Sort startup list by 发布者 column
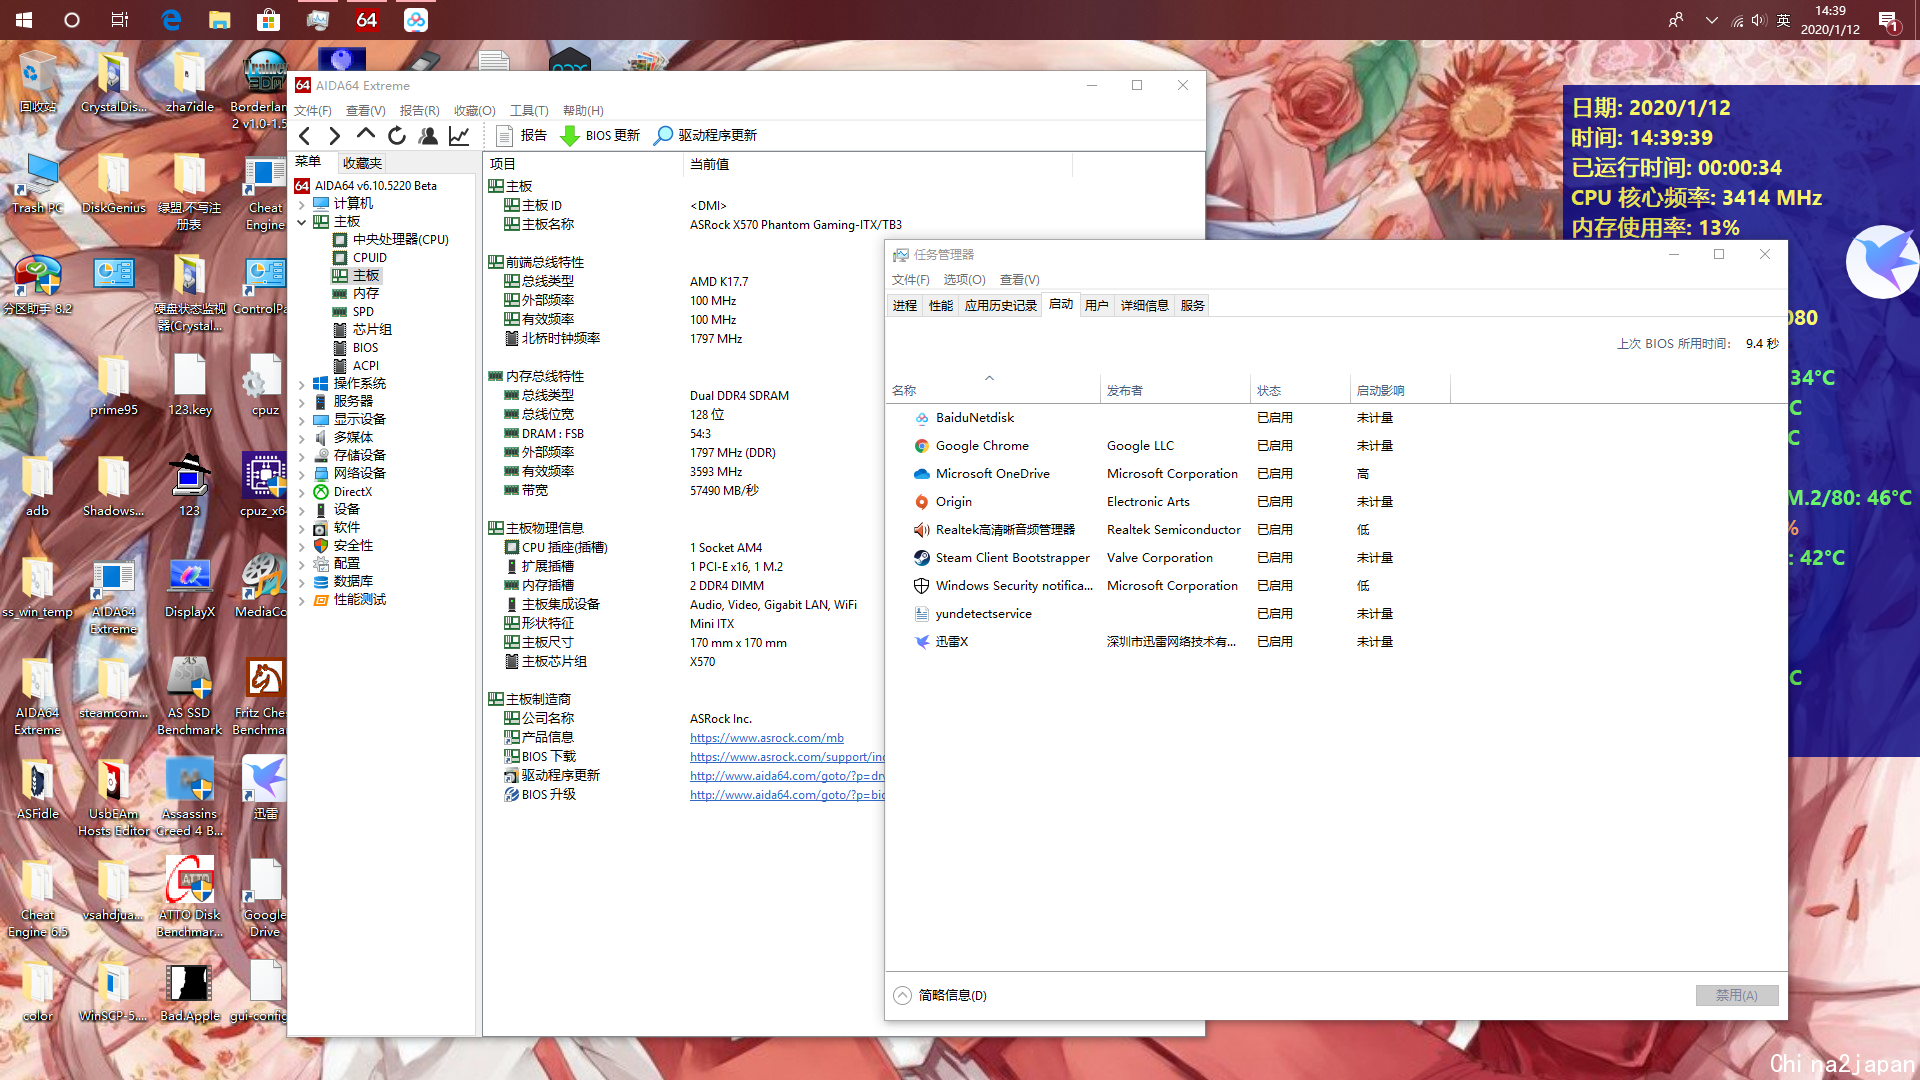 pos(1174,390)
